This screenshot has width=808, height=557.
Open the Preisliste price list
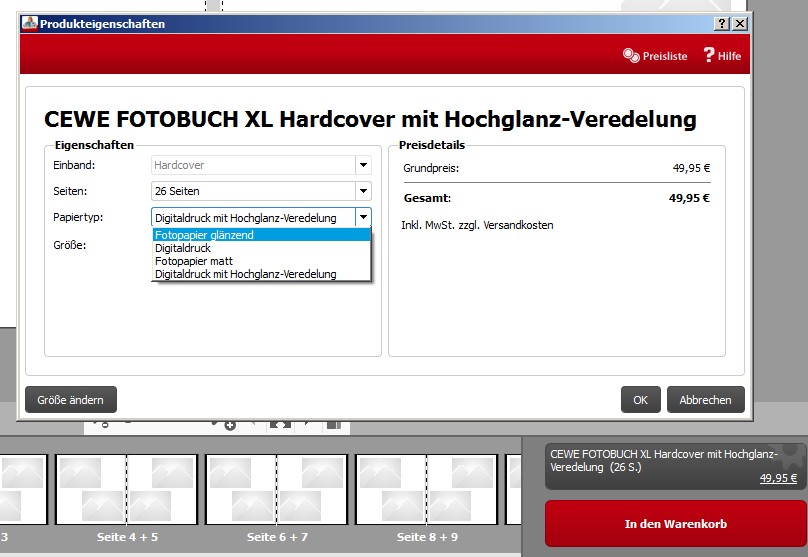[655, 56]
